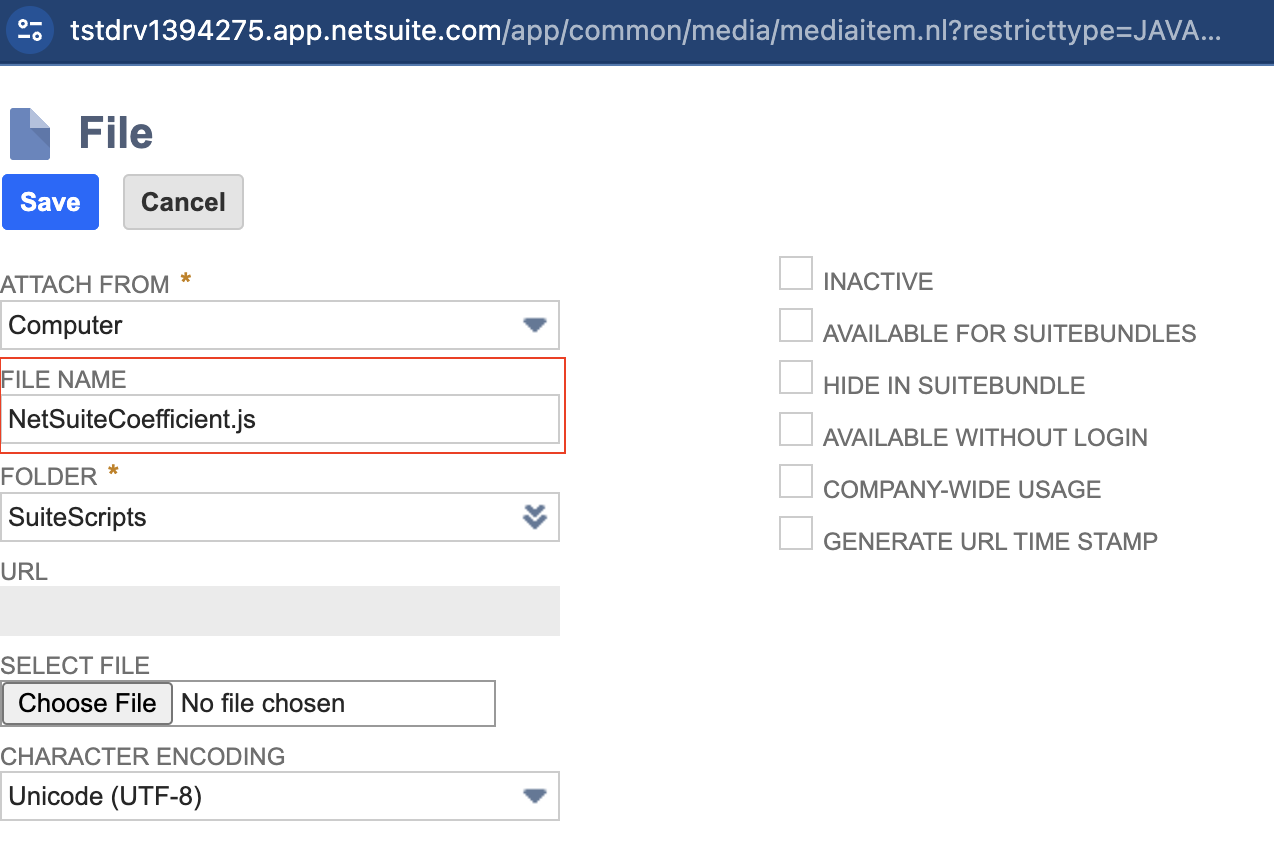Click the File Name input field
The image size is (1274, 846).
pyautogui.click(x=280, y=419)
